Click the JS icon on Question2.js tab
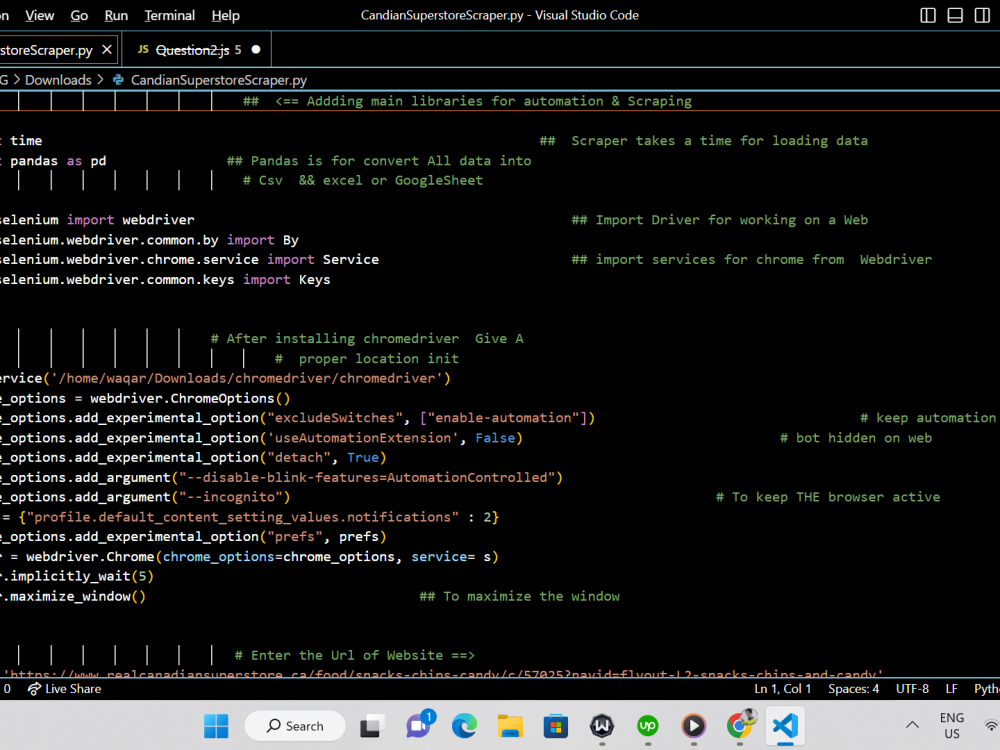1000x750 pixels. pyautogui.click(x=143, y=49)
